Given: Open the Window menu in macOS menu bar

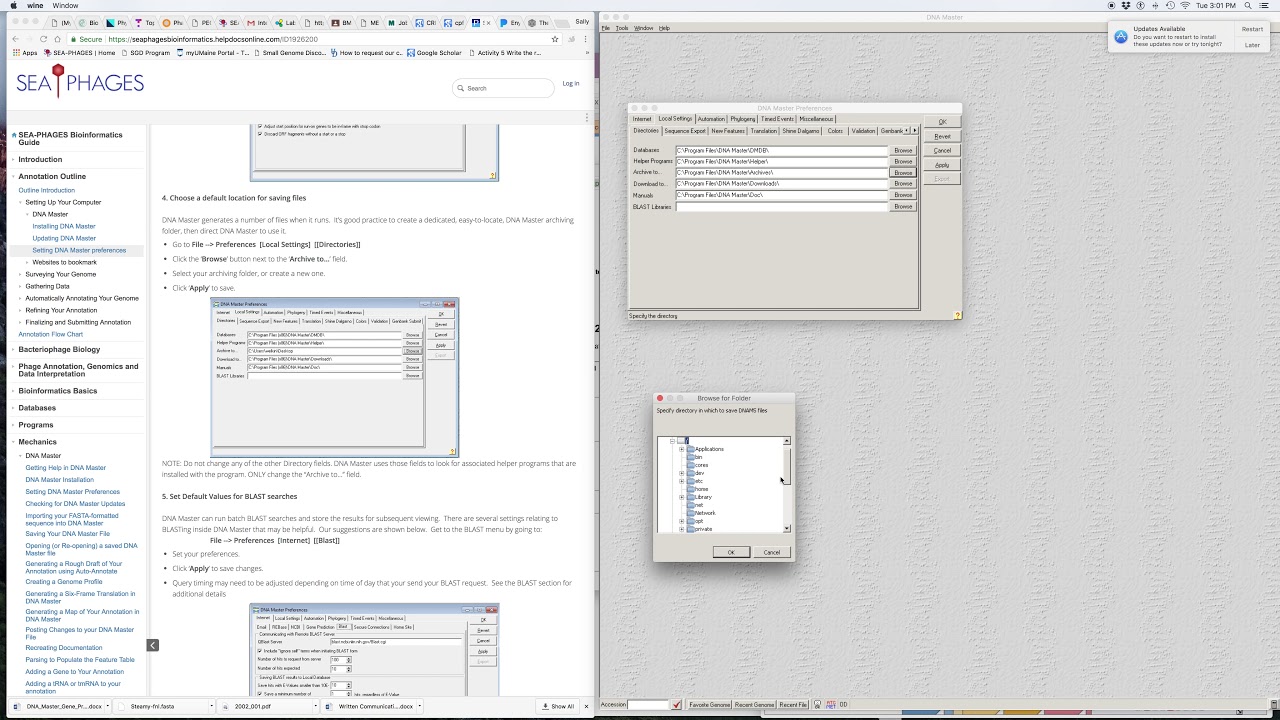Looking at the screenshot, I should click(x=65, y=6).
